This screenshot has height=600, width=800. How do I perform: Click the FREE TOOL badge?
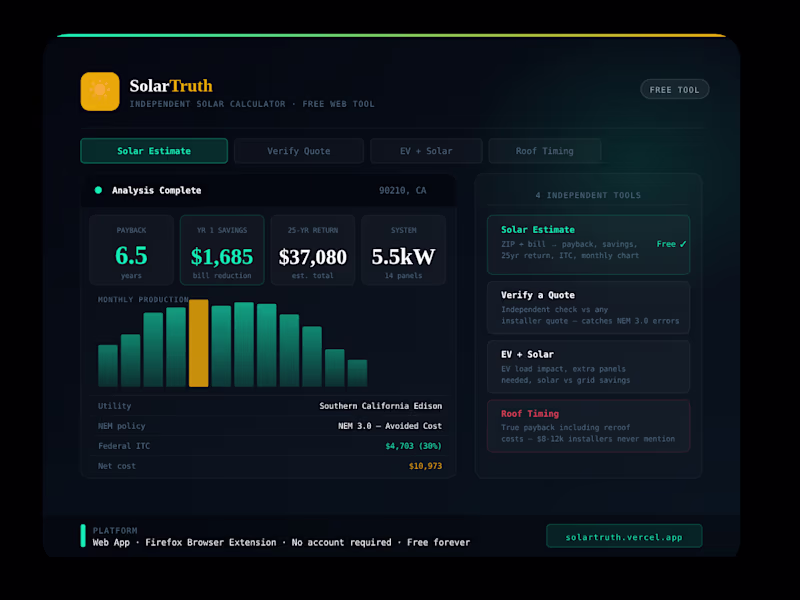674,89
